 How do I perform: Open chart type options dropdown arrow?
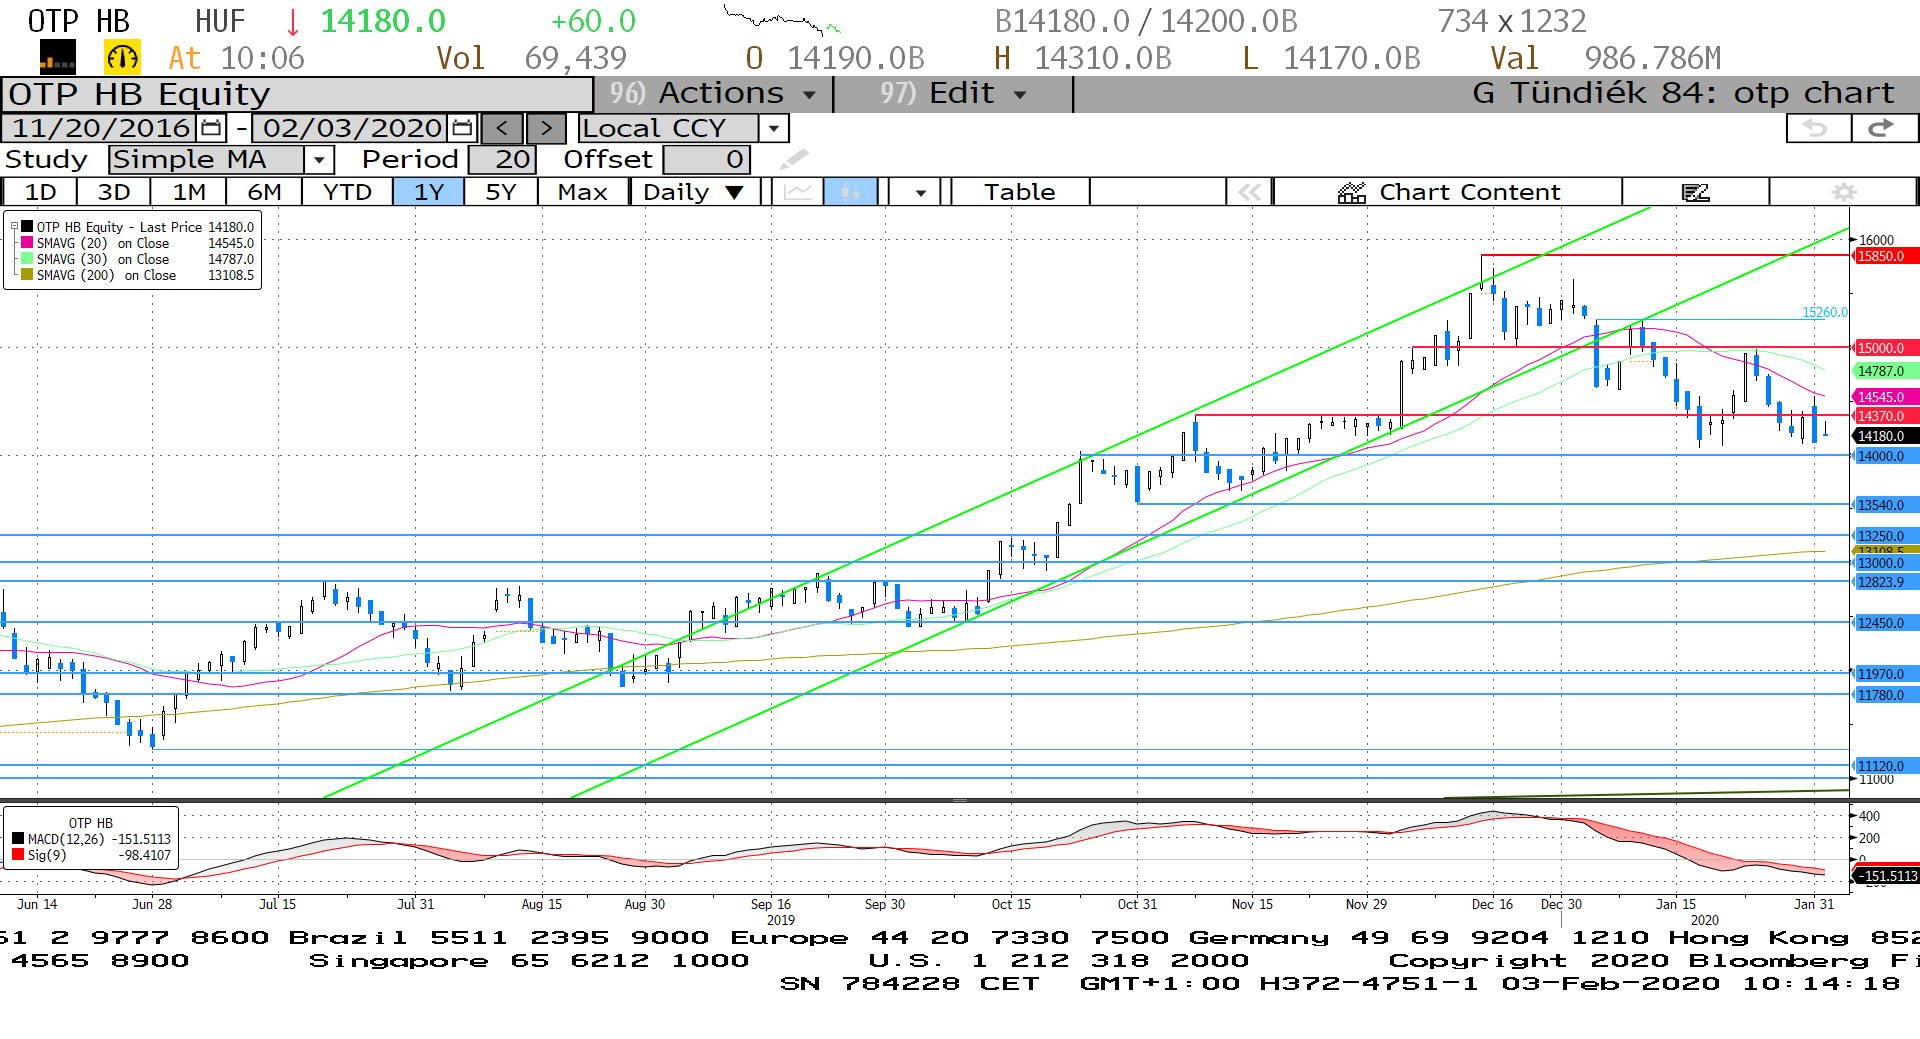pos(920,192)
